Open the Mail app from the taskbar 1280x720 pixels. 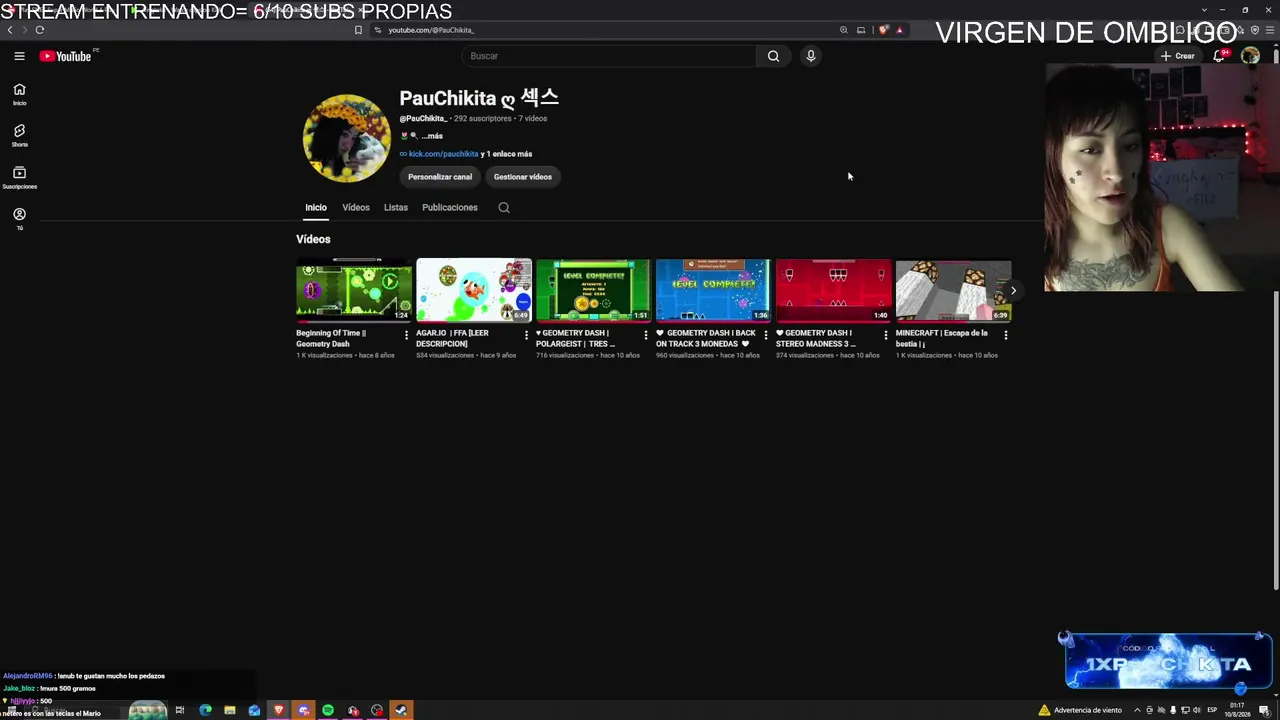[254, 710]
